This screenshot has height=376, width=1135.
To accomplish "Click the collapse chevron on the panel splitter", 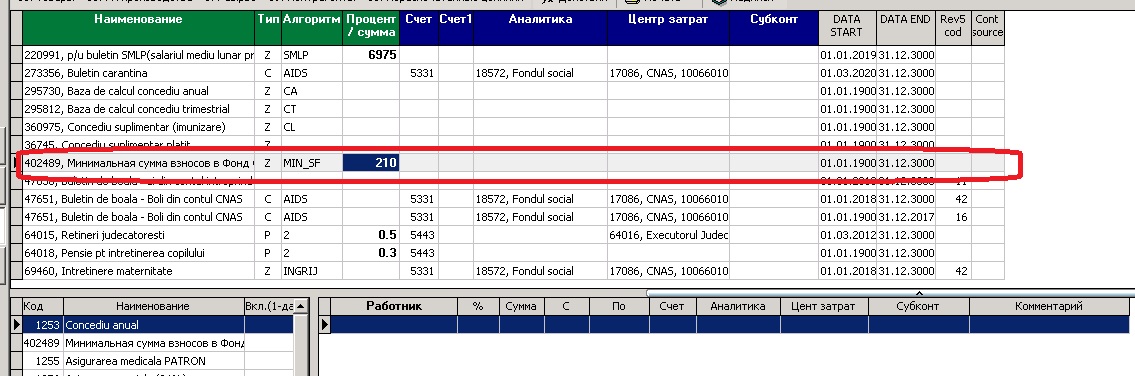I will [919, 293].
